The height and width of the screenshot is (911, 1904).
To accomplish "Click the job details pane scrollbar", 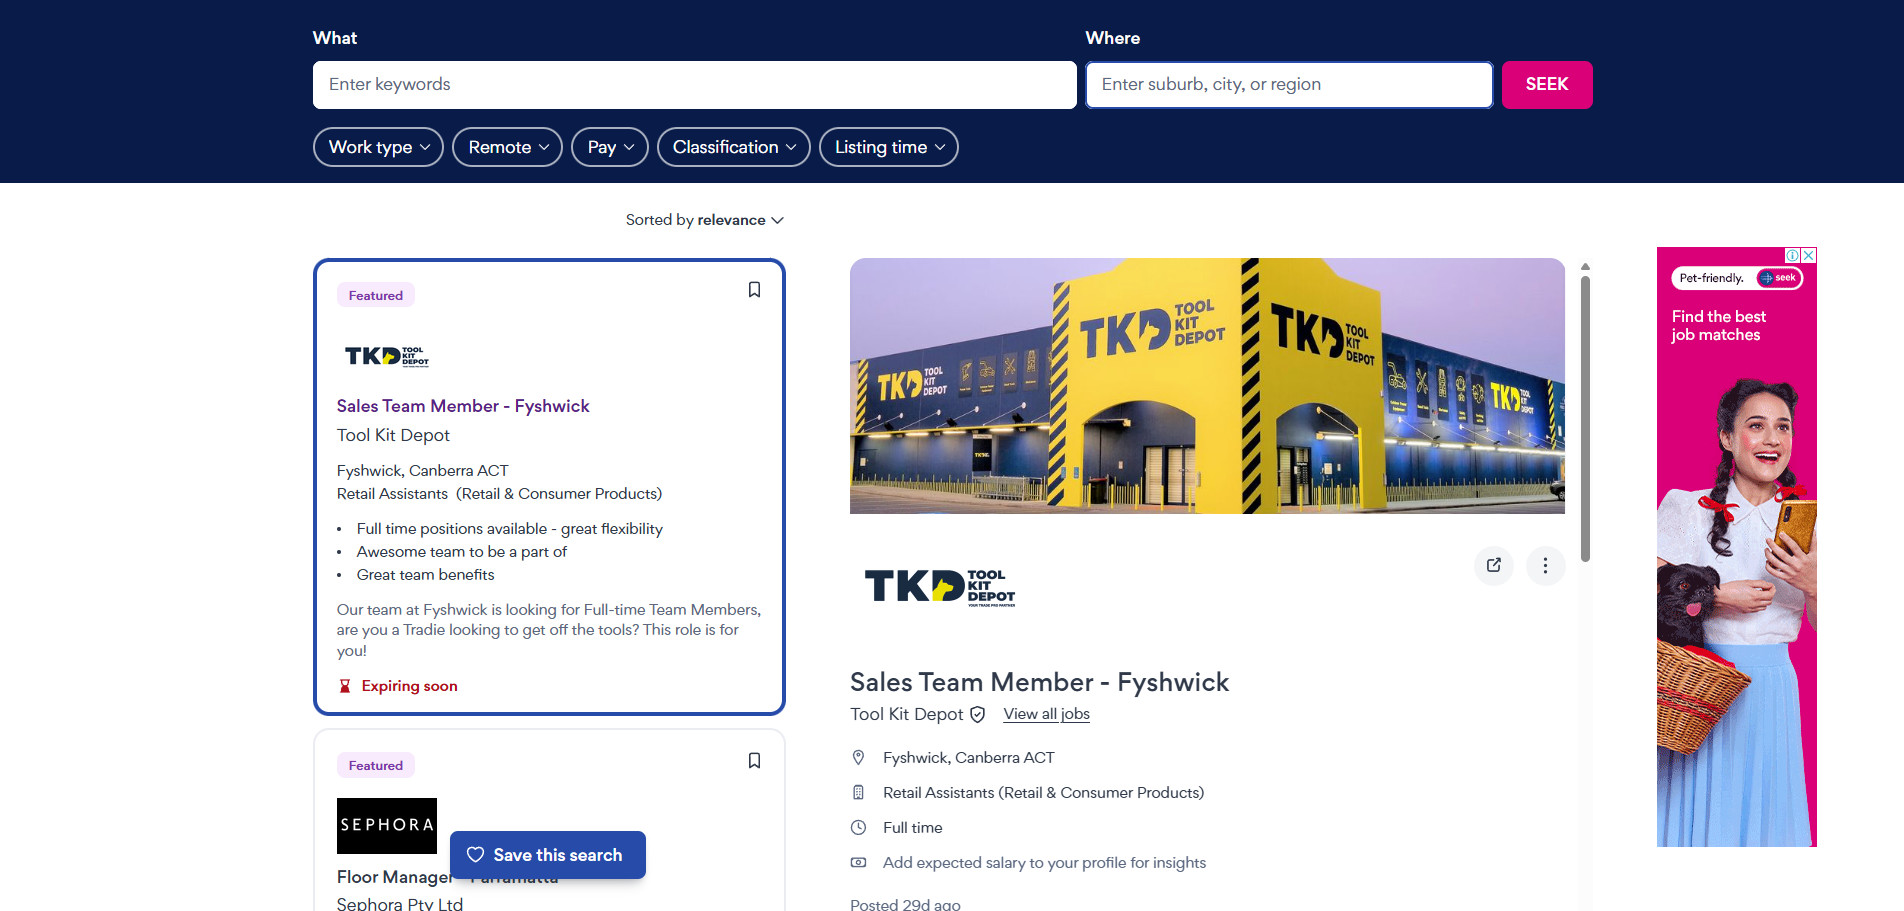I will tap(1585, 418).
